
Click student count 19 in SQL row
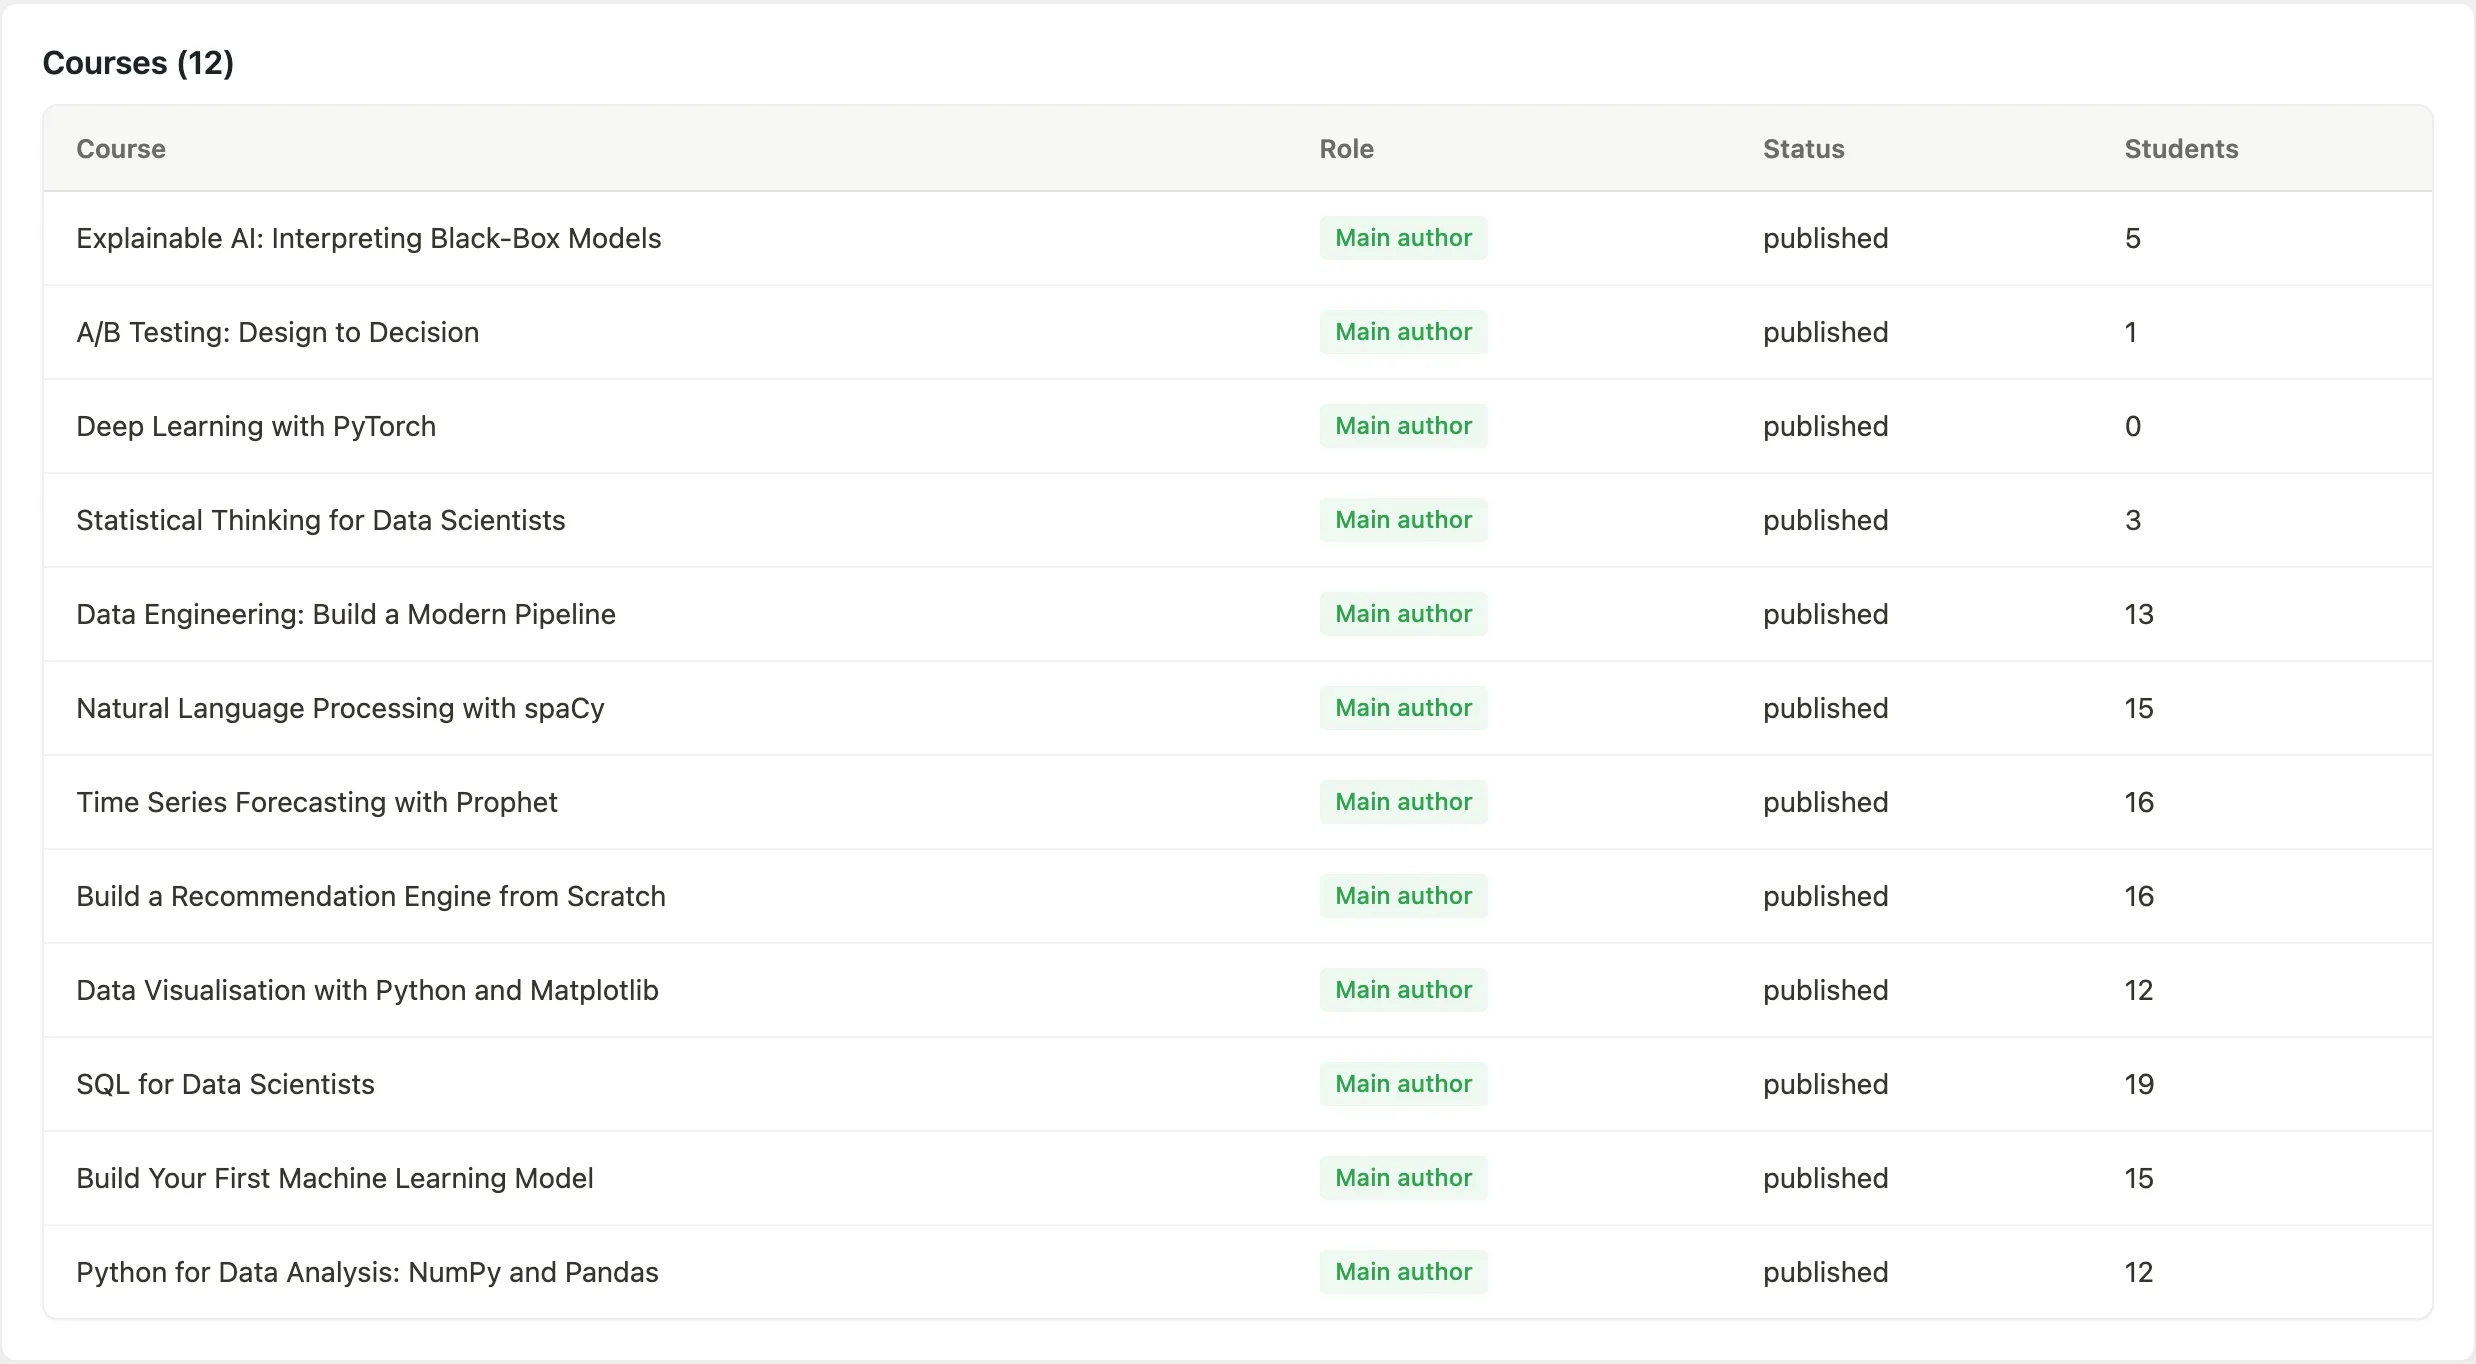(x=2139, y=1084)
